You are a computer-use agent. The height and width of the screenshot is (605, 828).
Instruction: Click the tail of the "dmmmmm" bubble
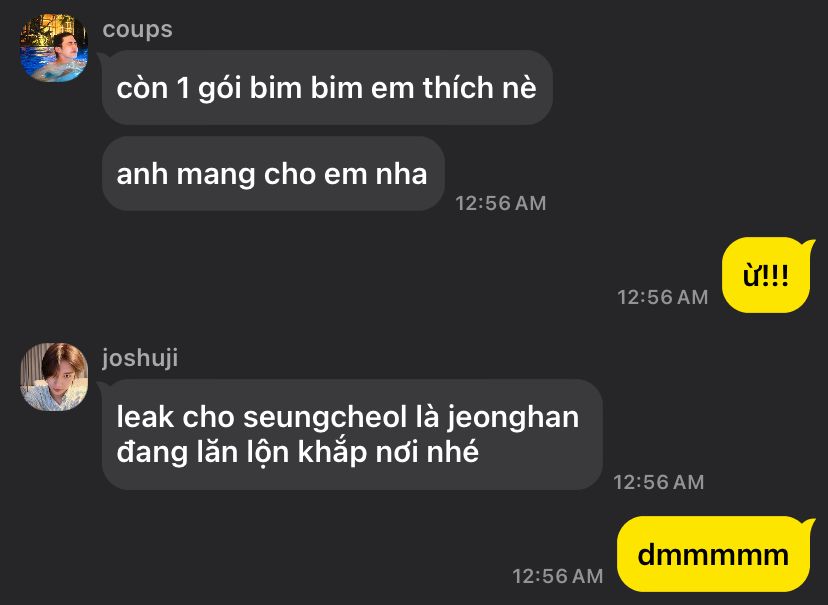click(x=808, y=523)
